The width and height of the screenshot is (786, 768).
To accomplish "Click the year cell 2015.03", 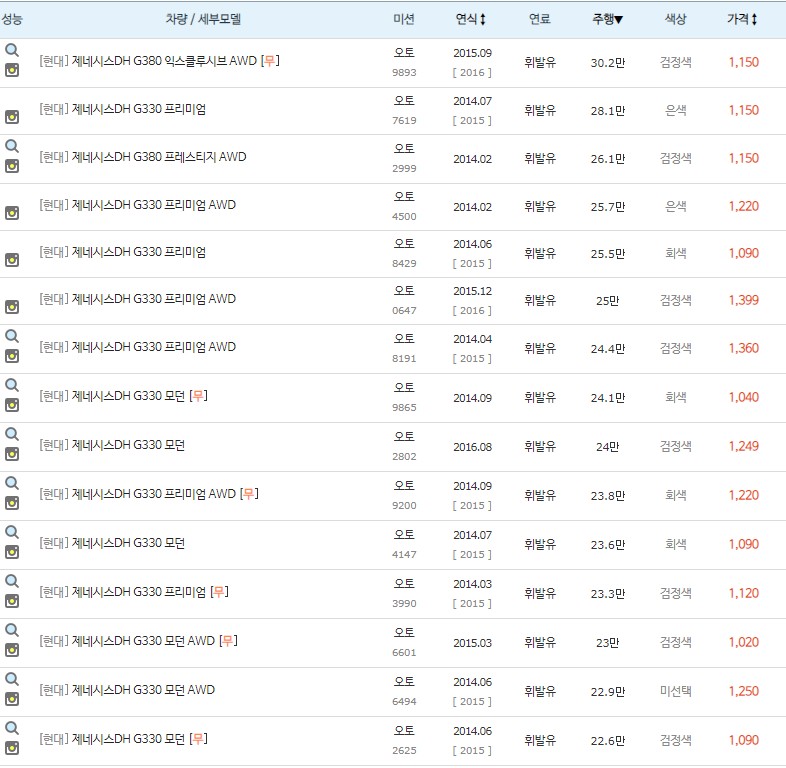I will click(x=473, y=643).
